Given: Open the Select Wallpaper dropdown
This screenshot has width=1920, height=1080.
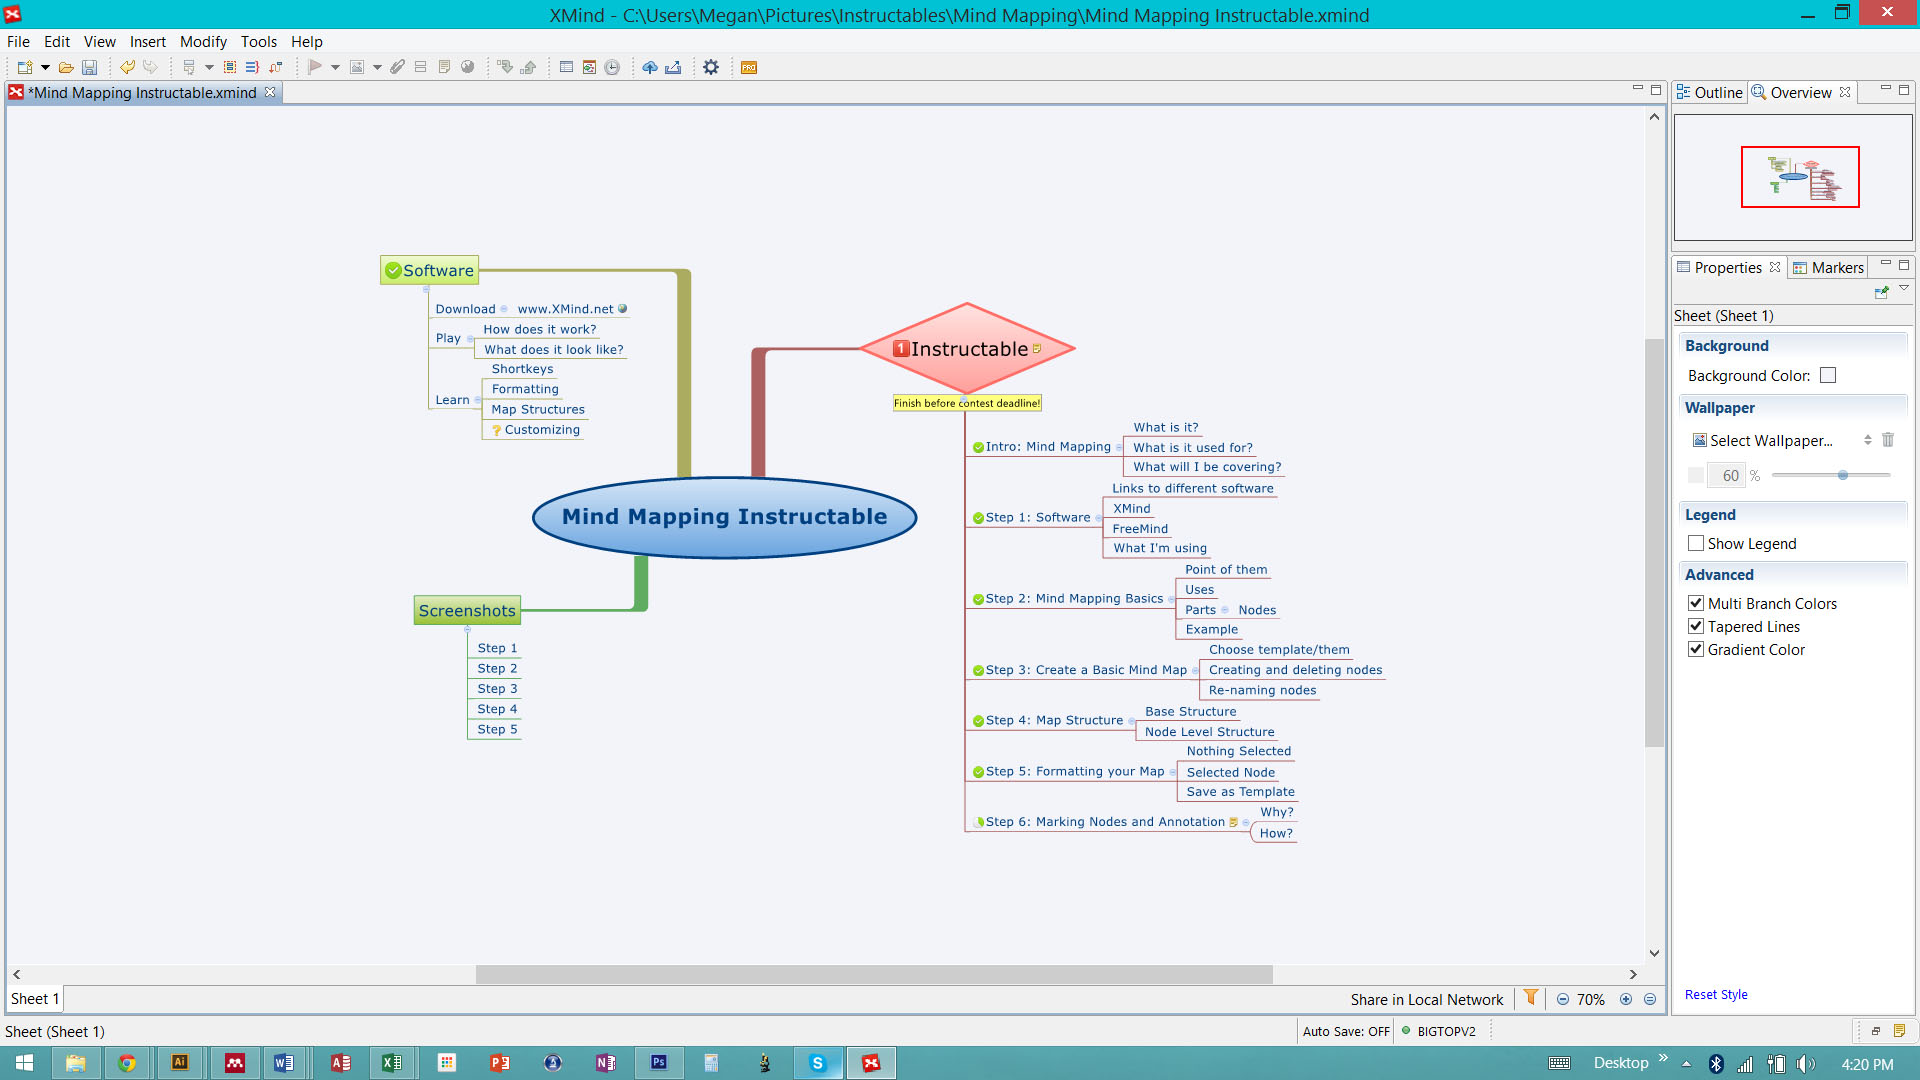Looking at the screenshot, I should click(x=1770, y=440).
